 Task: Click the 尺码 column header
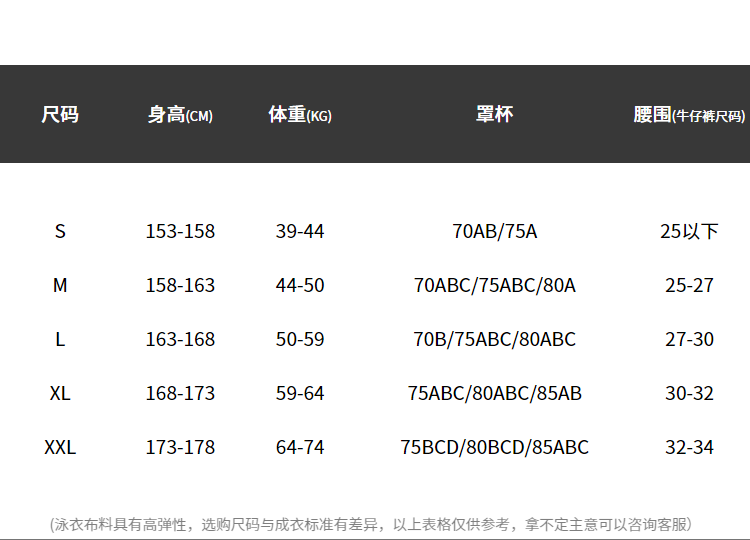[60, 115]
